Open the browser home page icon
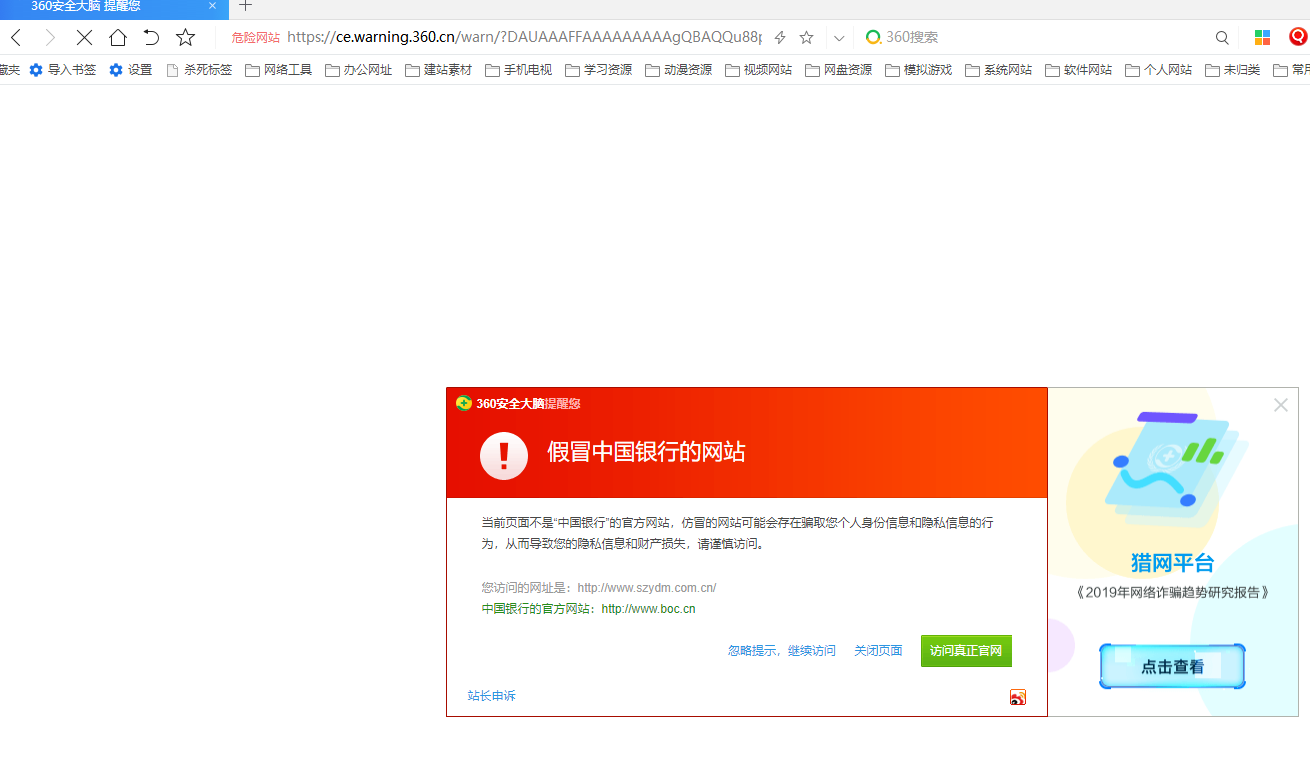The width and height of the screenshot is (1310, 762). point(118,38)
